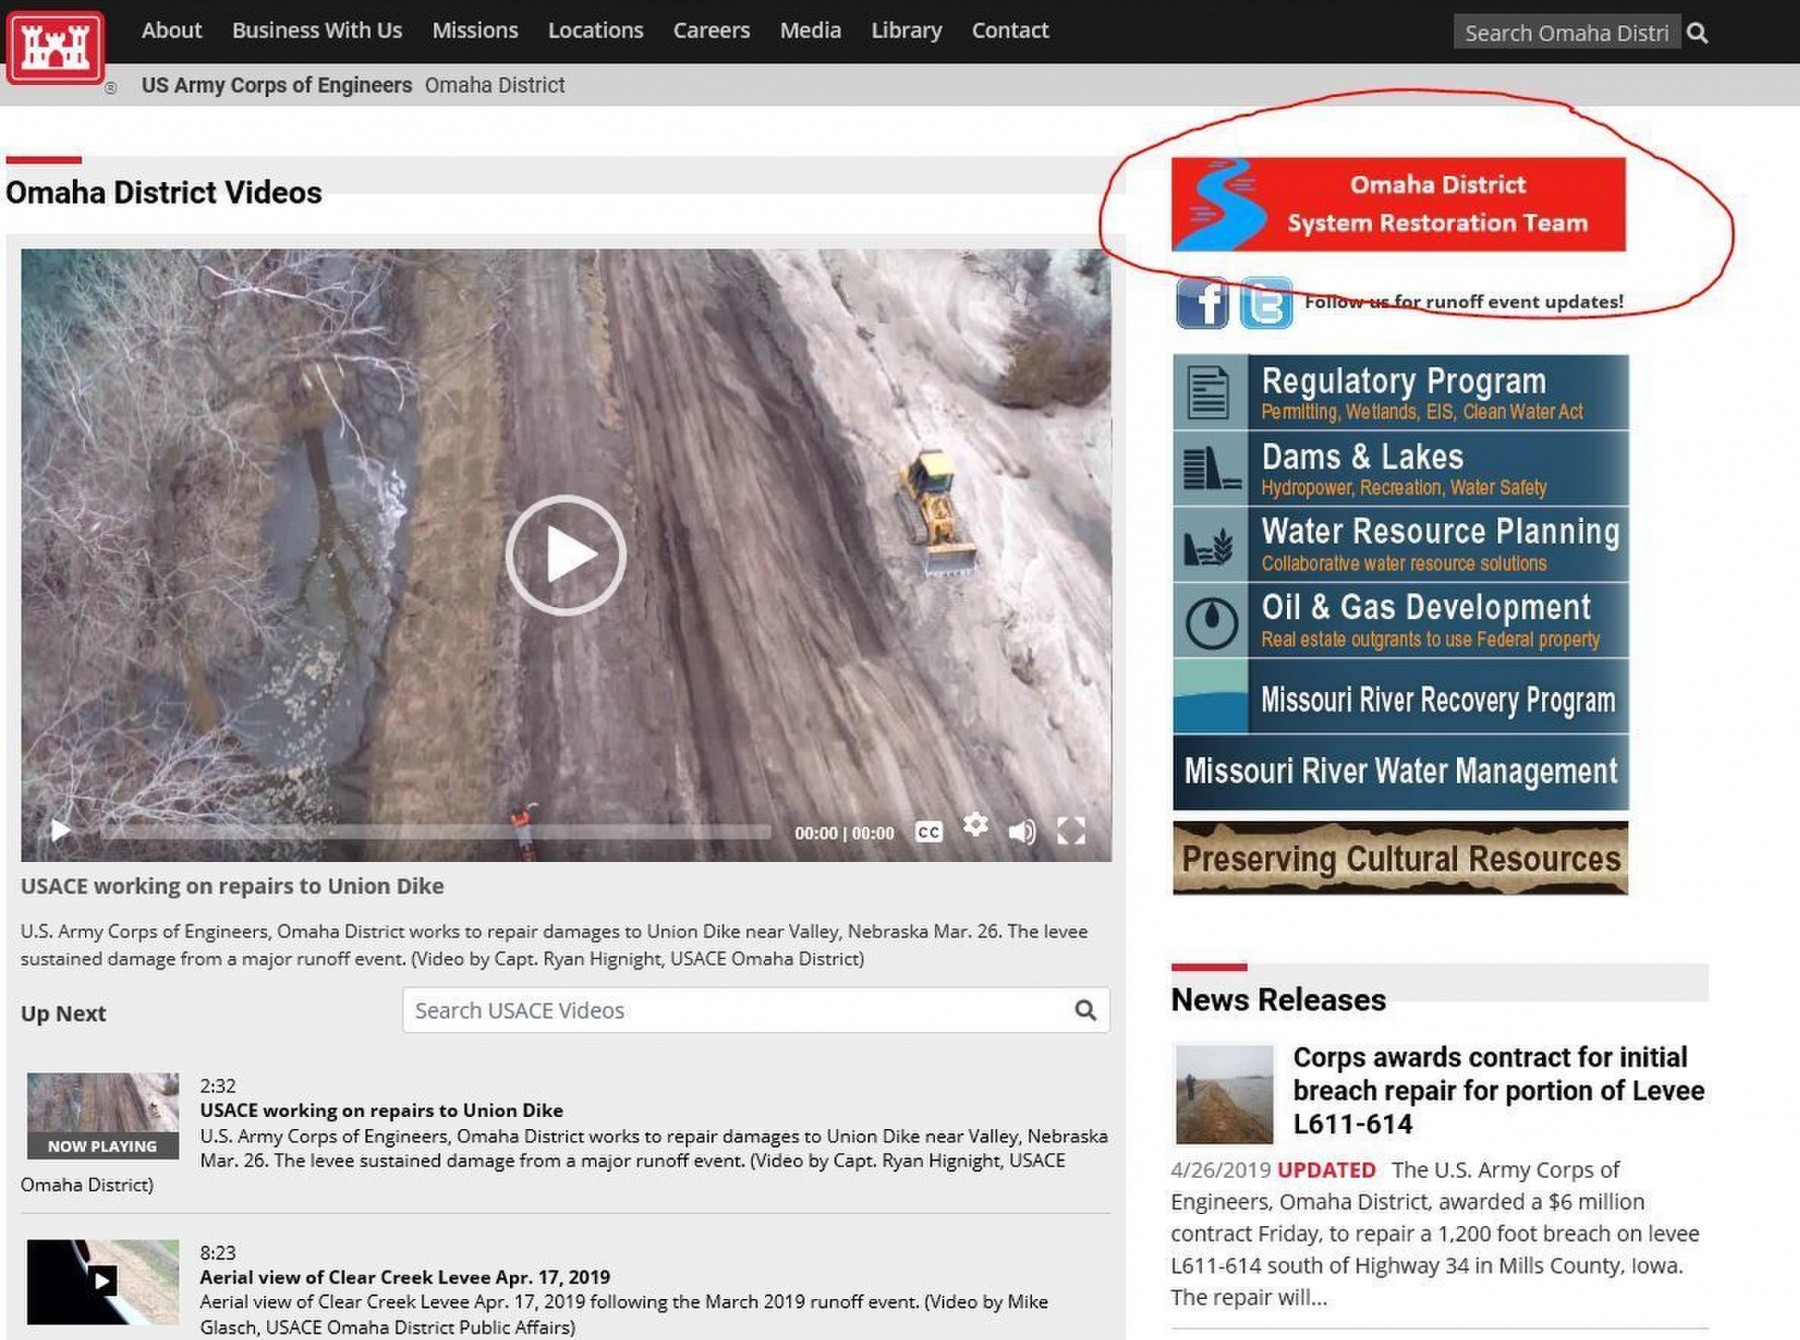Select the Clear Creek Levee video thumbnail
The image size is (1800, 1340).
click(103, 1282)
